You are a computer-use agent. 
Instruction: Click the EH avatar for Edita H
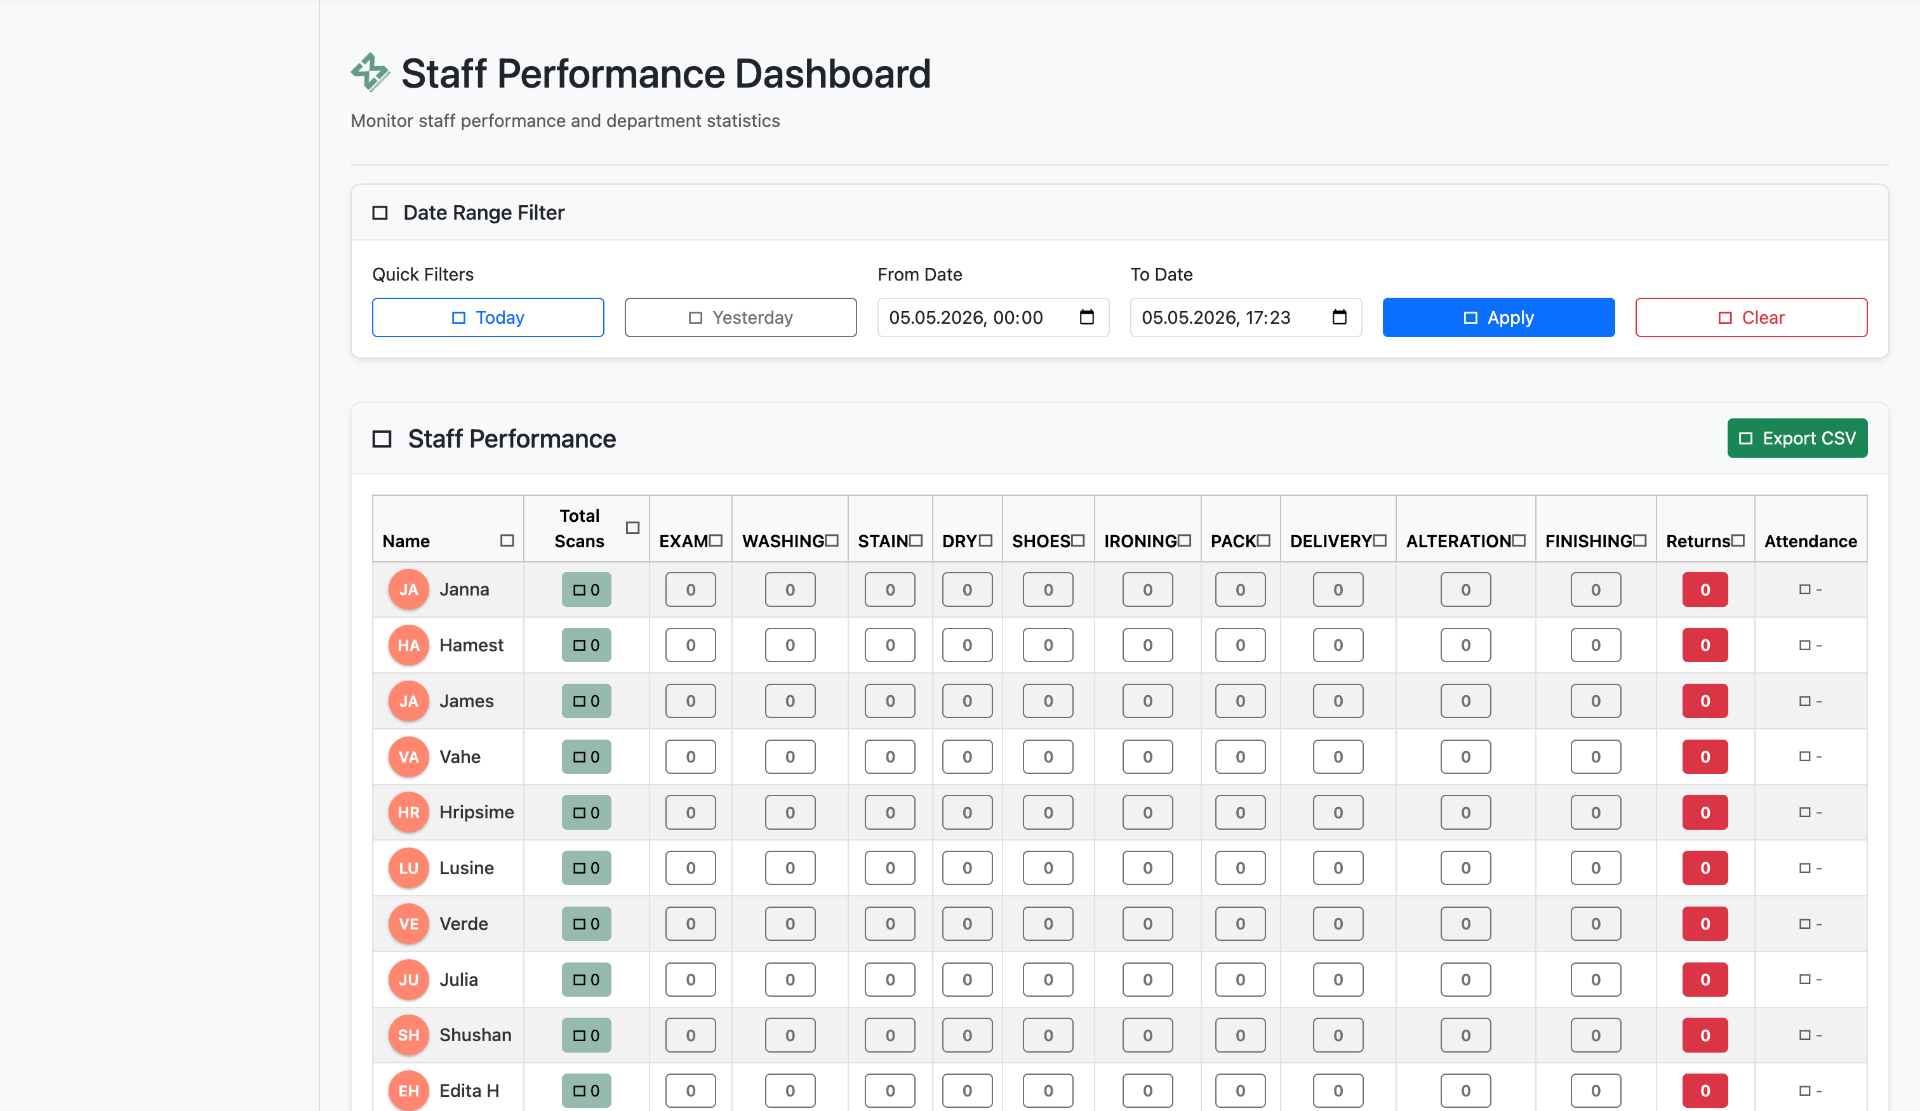(409, 1091)
